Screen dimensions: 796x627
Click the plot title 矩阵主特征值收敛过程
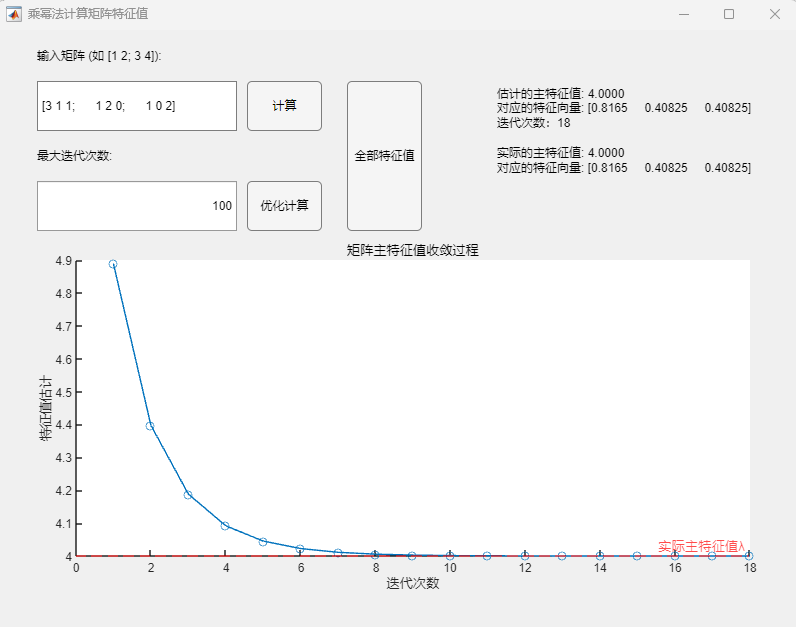coord(412,250)
